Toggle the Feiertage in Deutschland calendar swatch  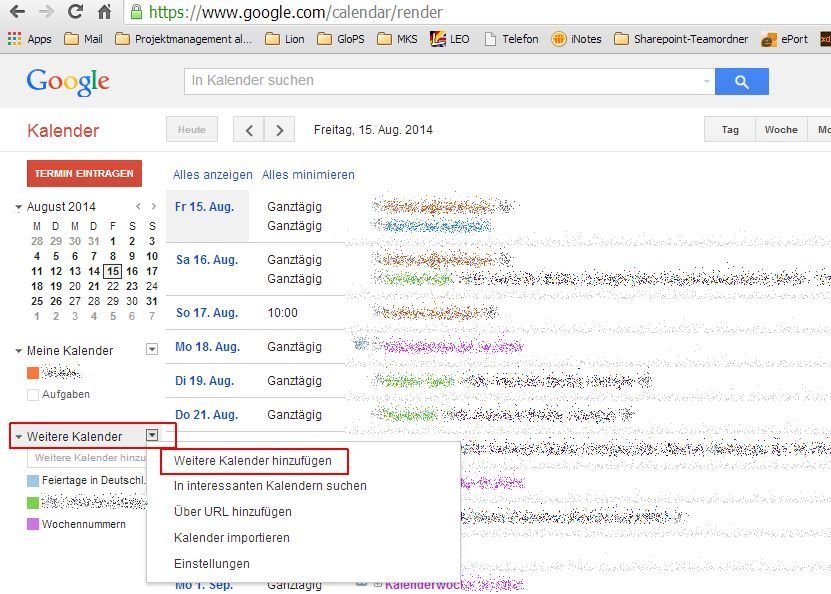33,481
